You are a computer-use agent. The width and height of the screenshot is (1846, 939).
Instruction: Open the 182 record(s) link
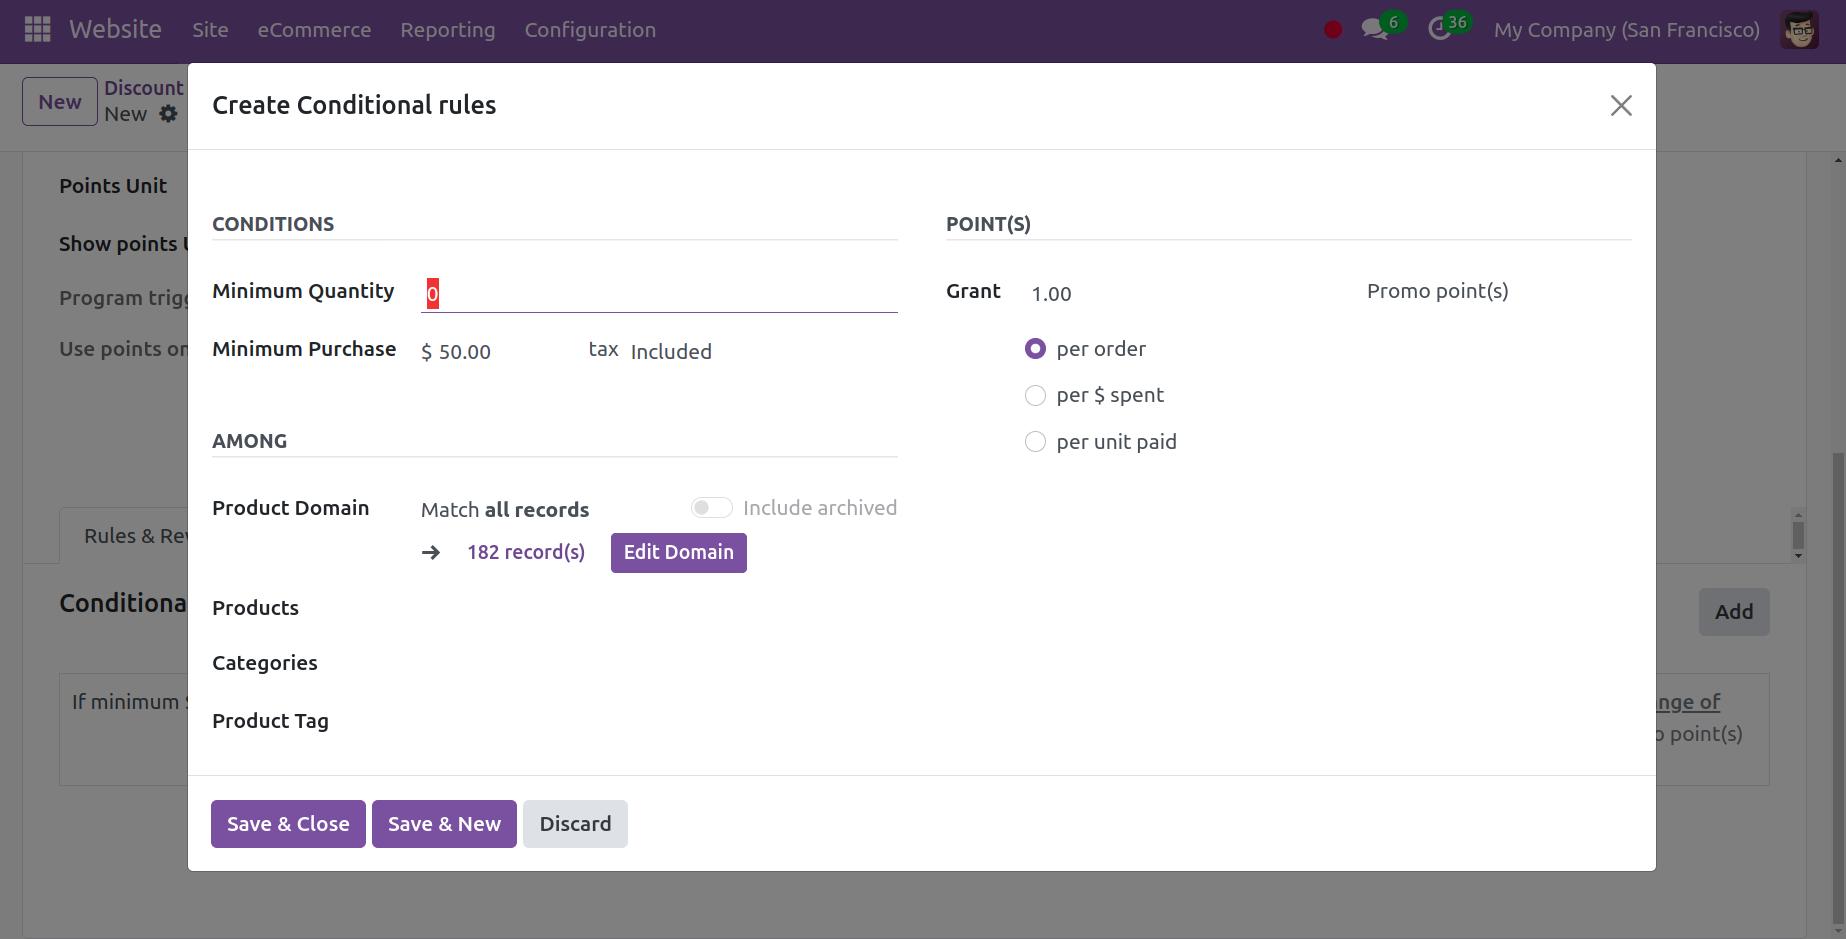526,552
